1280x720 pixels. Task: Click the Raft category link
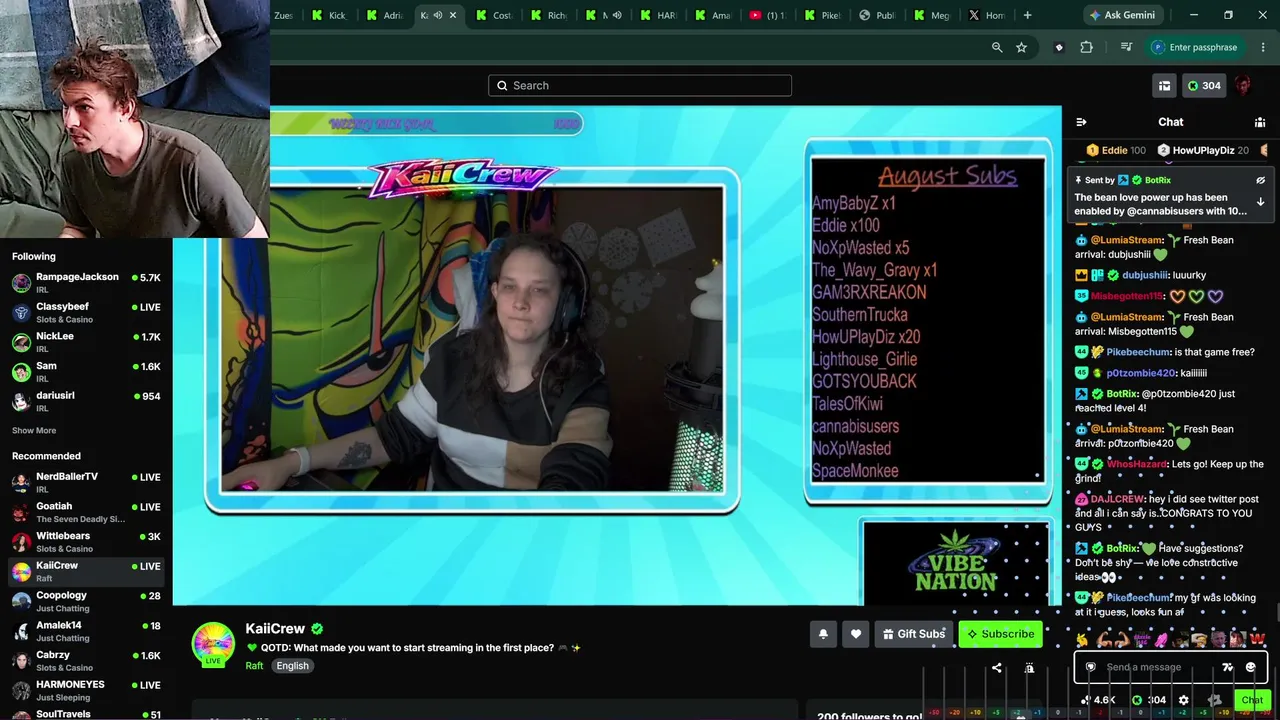(254, 666)
